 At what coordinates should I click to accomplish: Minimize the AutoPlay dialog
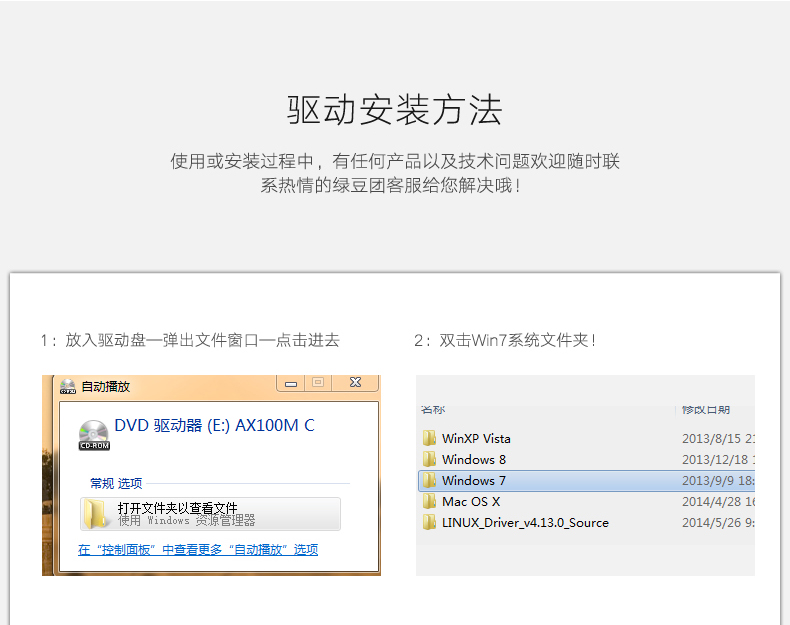point(291,383)
